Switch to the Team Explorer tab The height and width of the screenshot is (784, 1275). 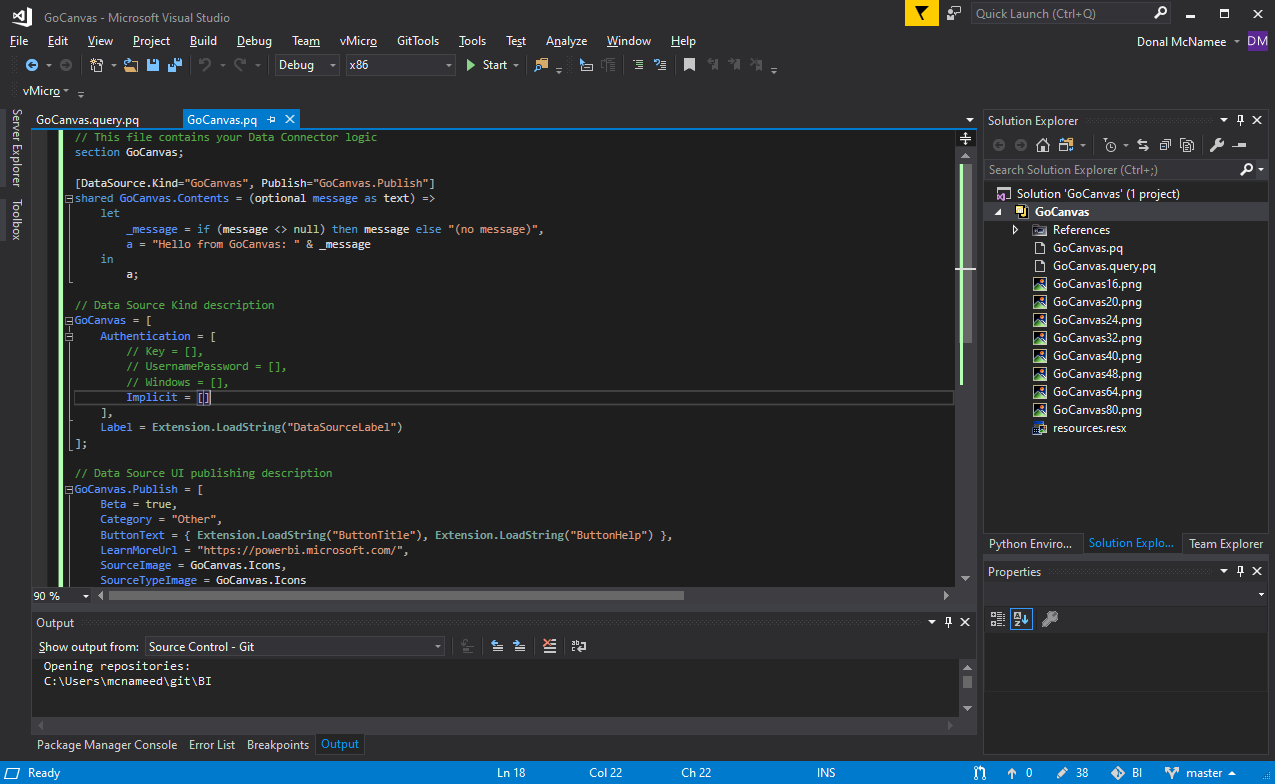tap(1225, 544)
